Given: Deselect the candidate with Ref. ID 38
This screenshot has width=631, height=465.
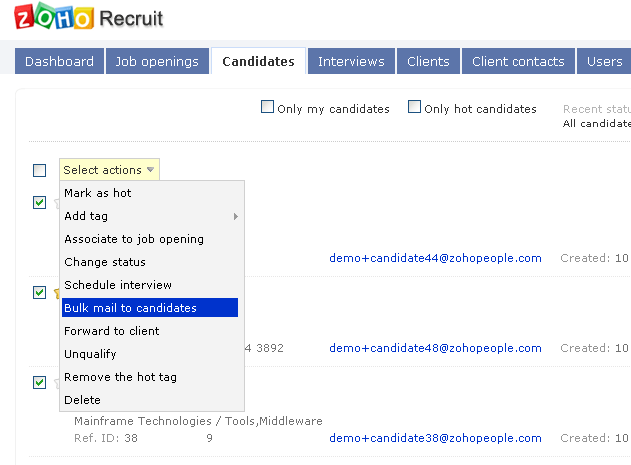Looking at the screenshot, I should [x=39, y=382].
